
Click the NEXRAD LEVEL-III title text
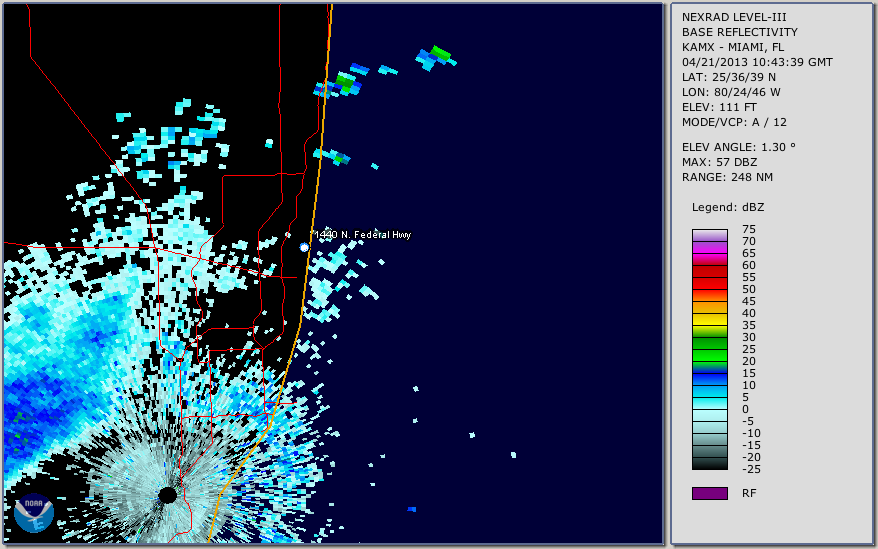pos(734,17)
